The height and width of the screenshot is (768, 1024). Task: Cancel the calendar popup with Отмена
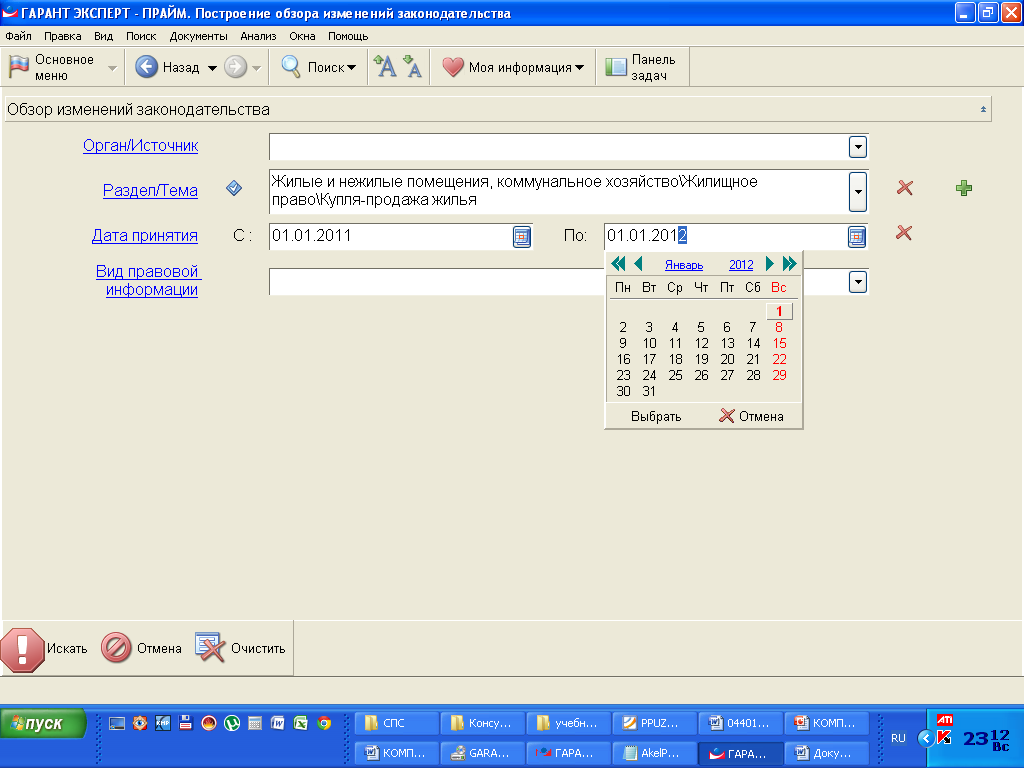pyautogui.click(x=751, y=416)
